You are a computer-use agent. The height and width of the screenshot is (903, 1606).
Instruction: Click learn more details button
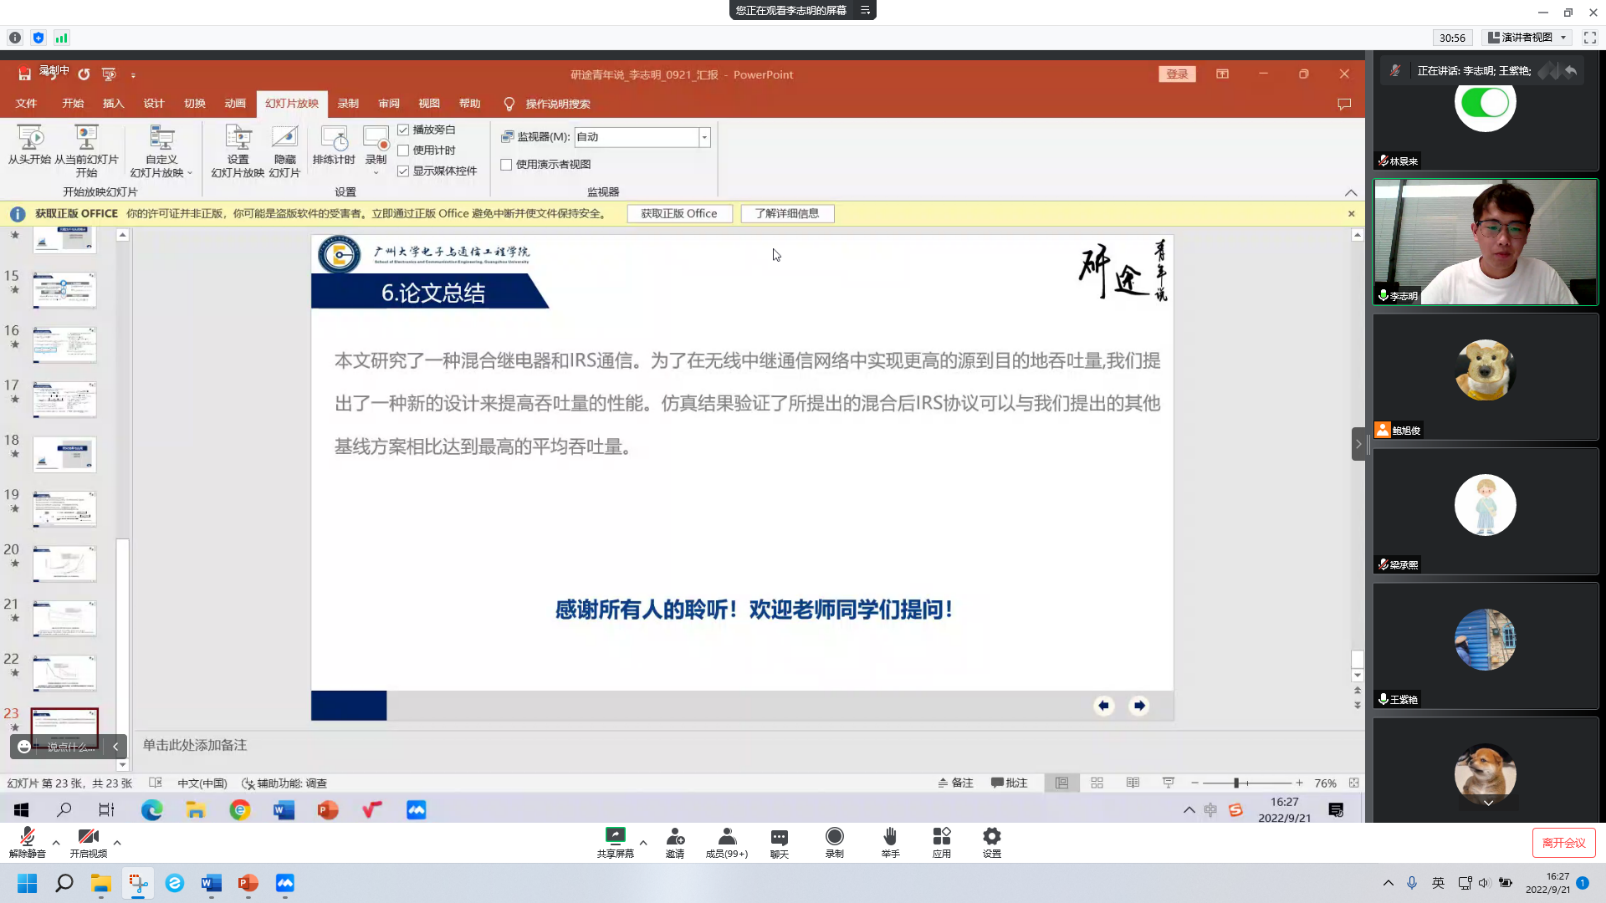pos(787,214)
